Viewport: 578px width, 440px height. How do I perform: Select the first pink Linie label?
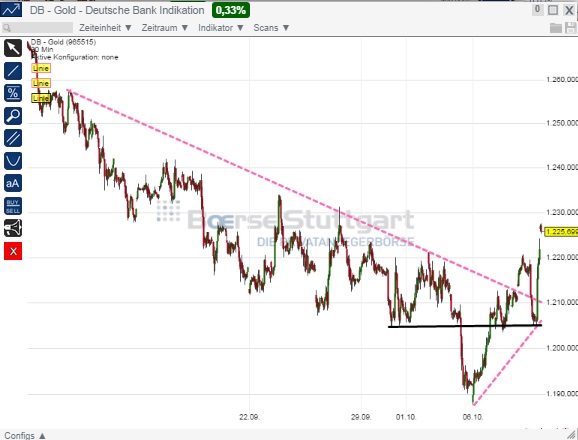point(41,68)
